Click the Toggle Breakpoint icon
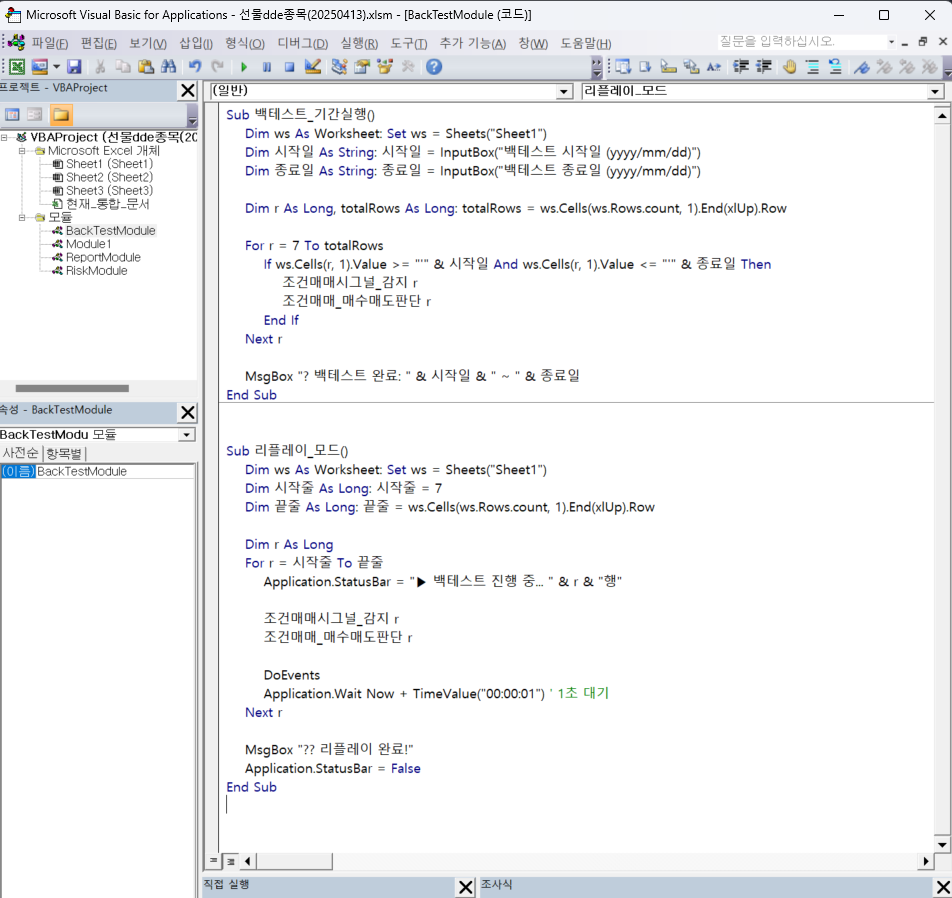The height and width of the screenshot is (898, 952). click(x=789, y=67)
